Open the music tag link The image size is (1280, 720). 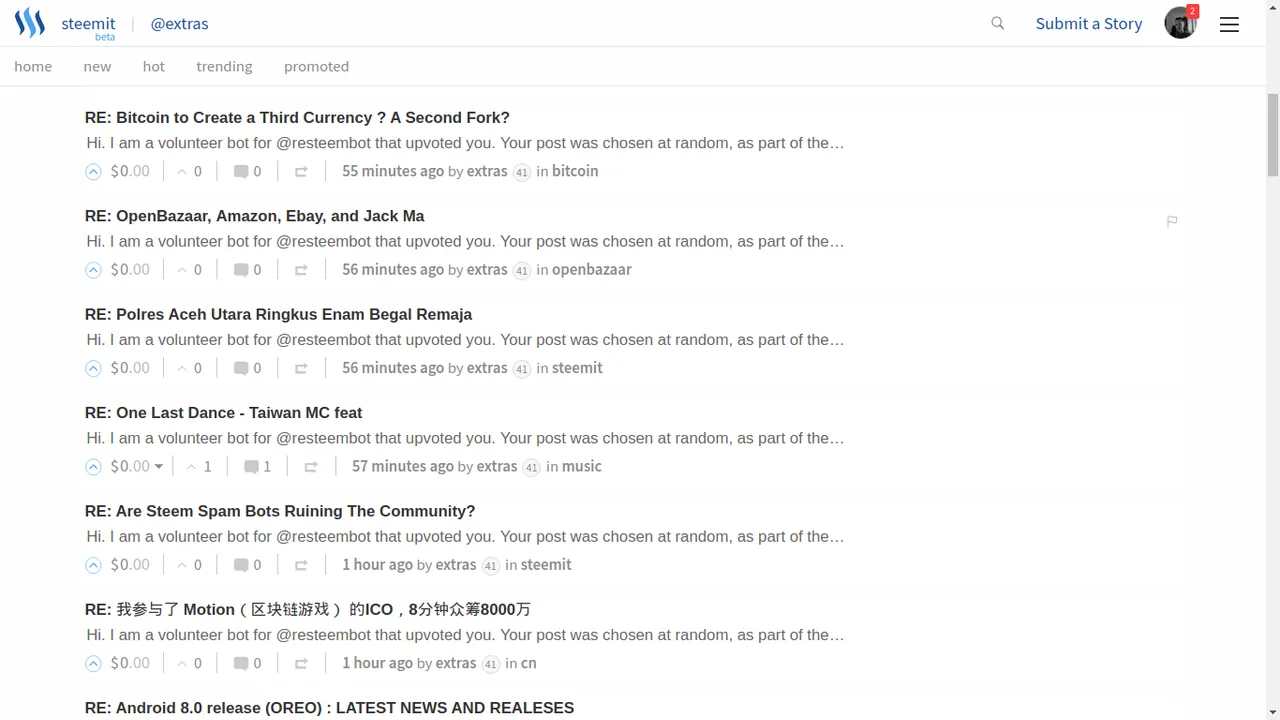(x=582, y=466)
